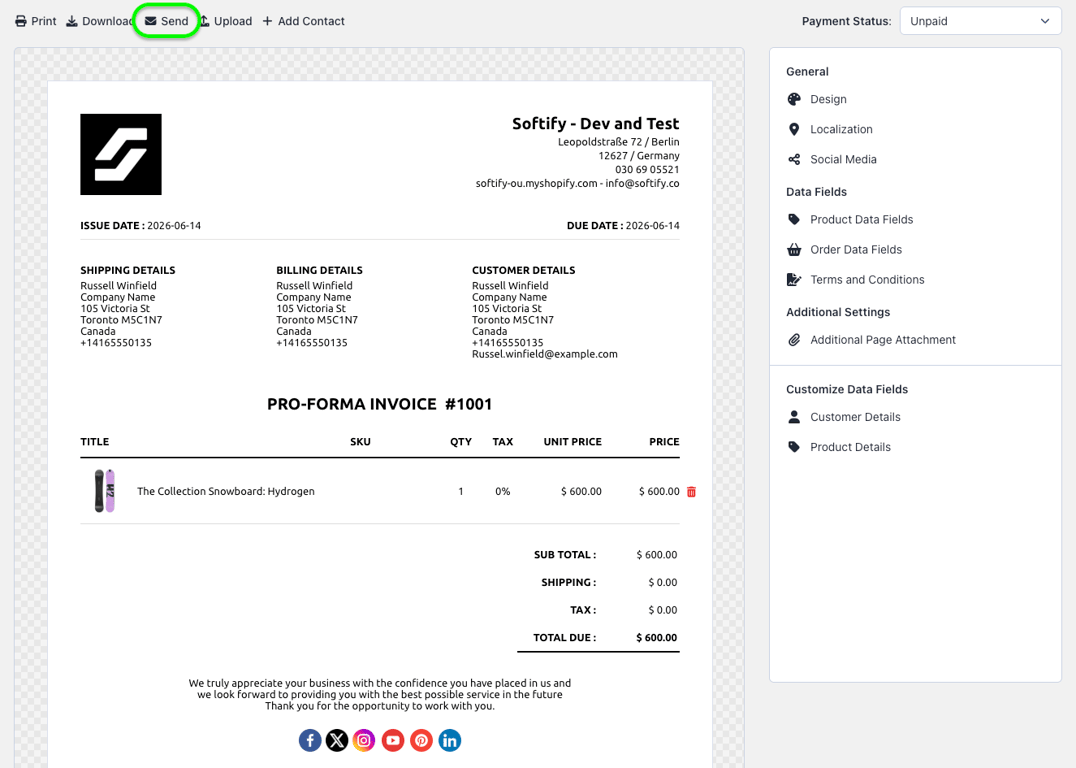Delete the Hydrogen snowboard line item
This screenshot has height=768, width=1076.
692,491
